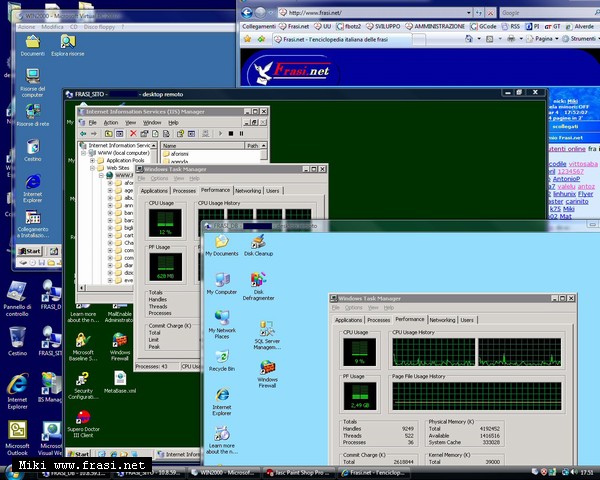Open the Supero Doctor III Client icon

click(x=83, y=416)
